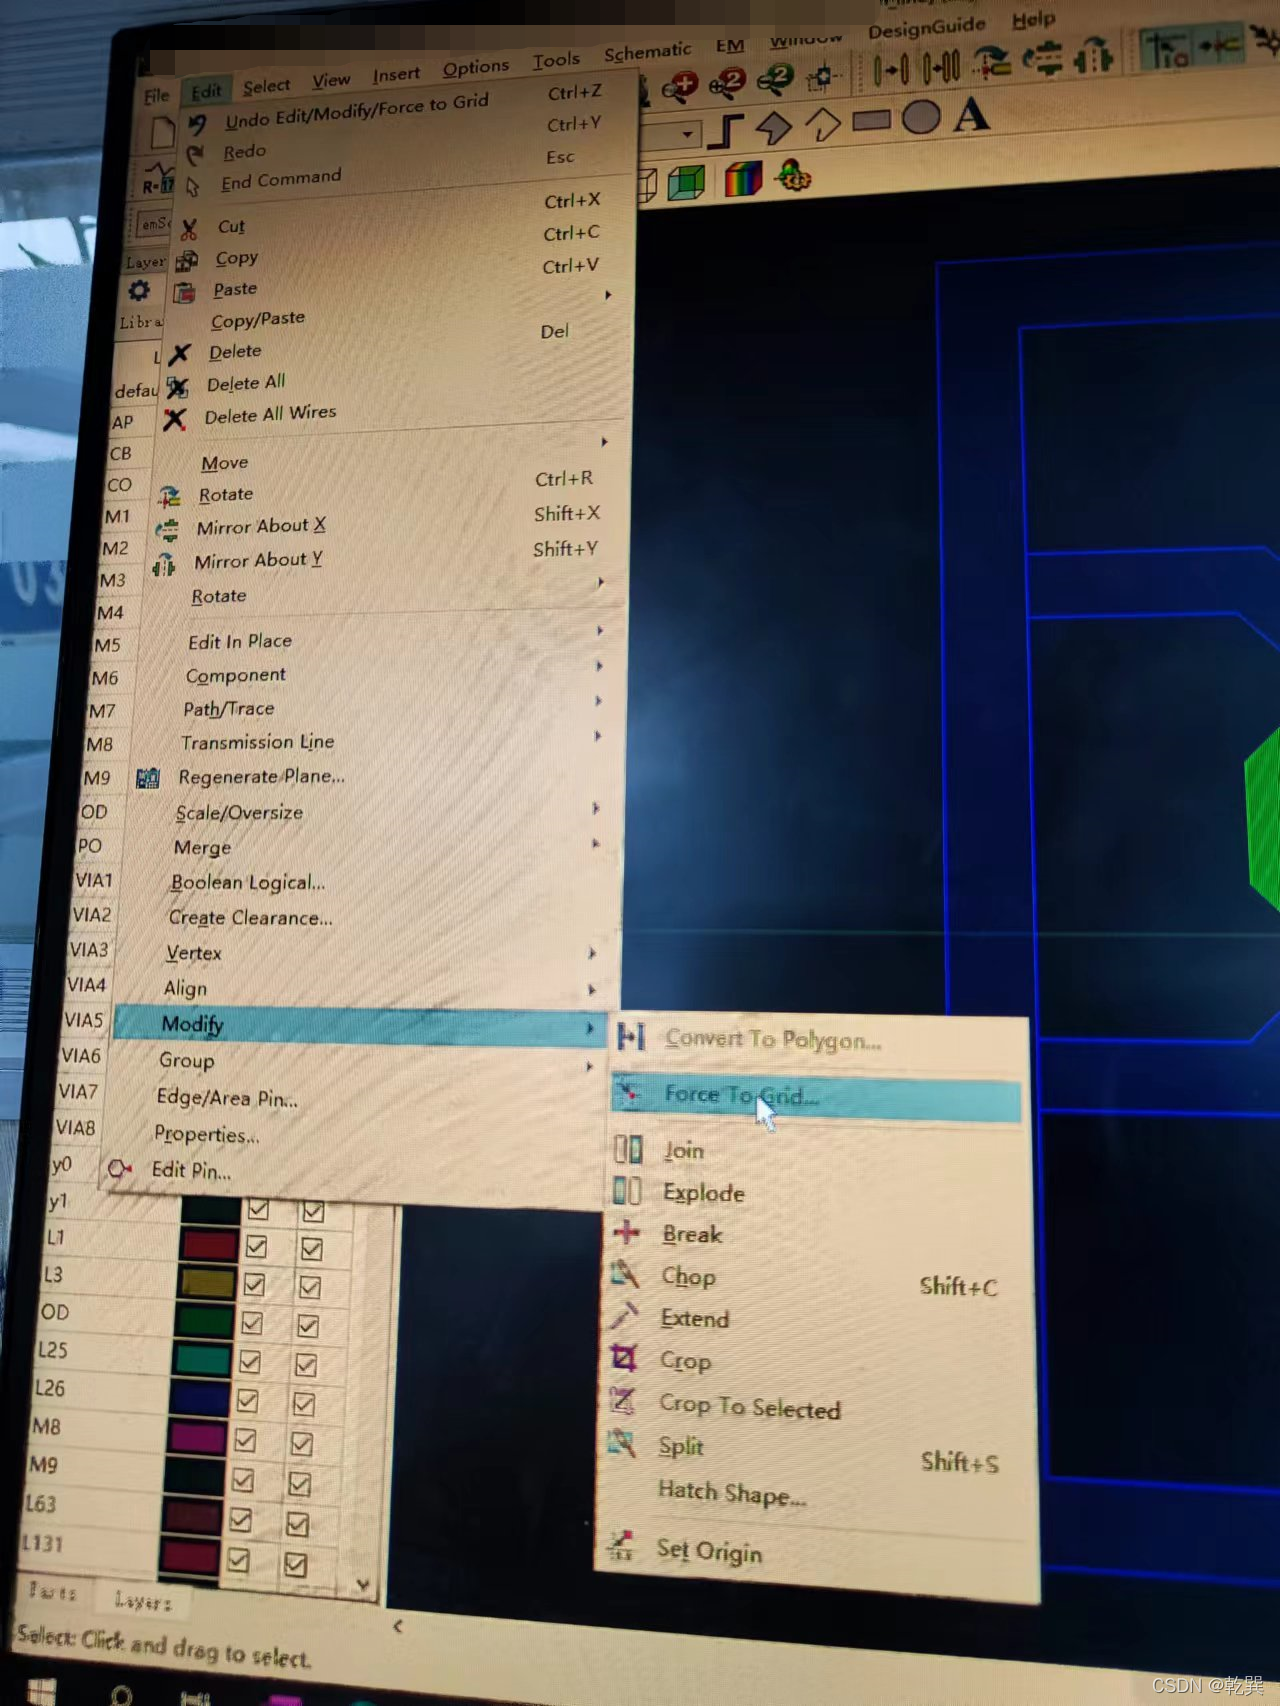Click the Windows Start button on taskbar
The height and width of the screenshot is (1706, 1280).
click(40, 1692)
